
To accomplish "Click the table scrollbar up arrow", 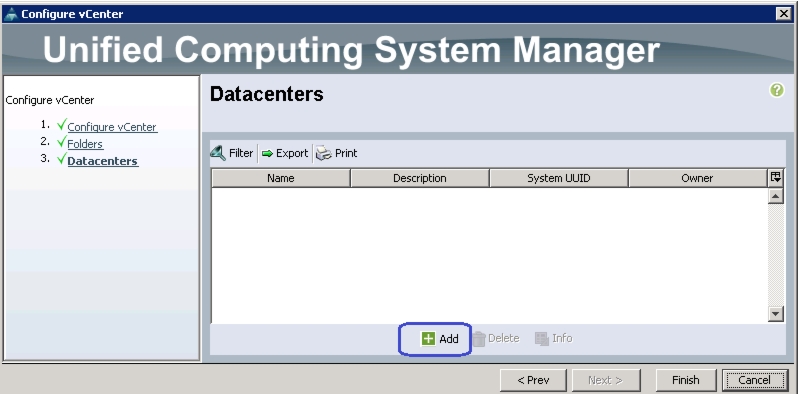I will (776, 196).
